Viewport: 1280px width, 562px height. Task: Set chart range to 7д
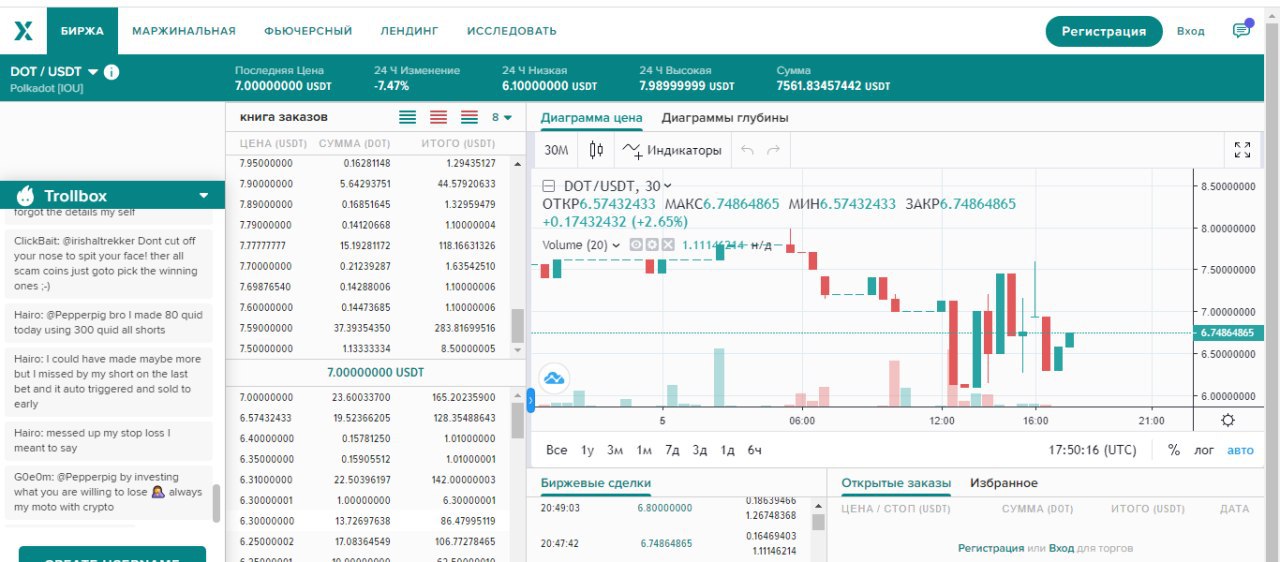click(x=672, y=450)
